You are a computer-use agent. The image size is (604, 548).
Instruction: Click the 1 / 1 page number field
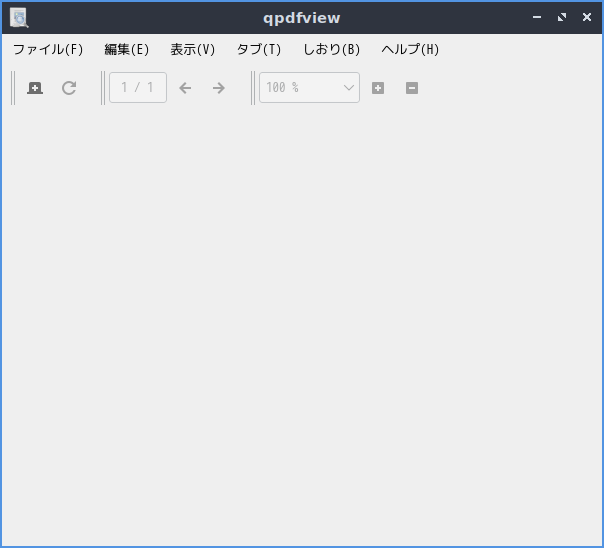click(x=138, y=87)
